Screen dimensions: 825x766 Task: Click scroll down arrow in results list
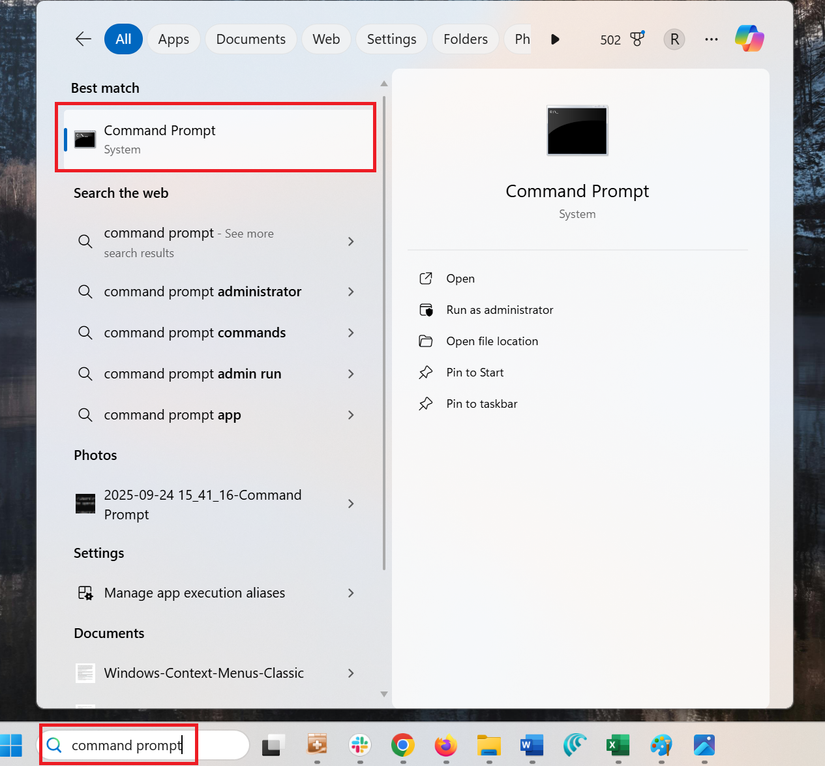click(384, 694)
